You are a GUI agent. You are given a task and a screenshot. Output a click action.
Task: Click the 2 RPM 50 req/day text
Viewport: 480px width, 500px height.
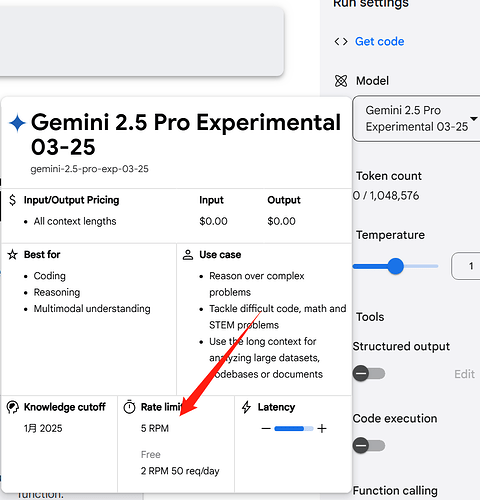(x=180, y=471)
